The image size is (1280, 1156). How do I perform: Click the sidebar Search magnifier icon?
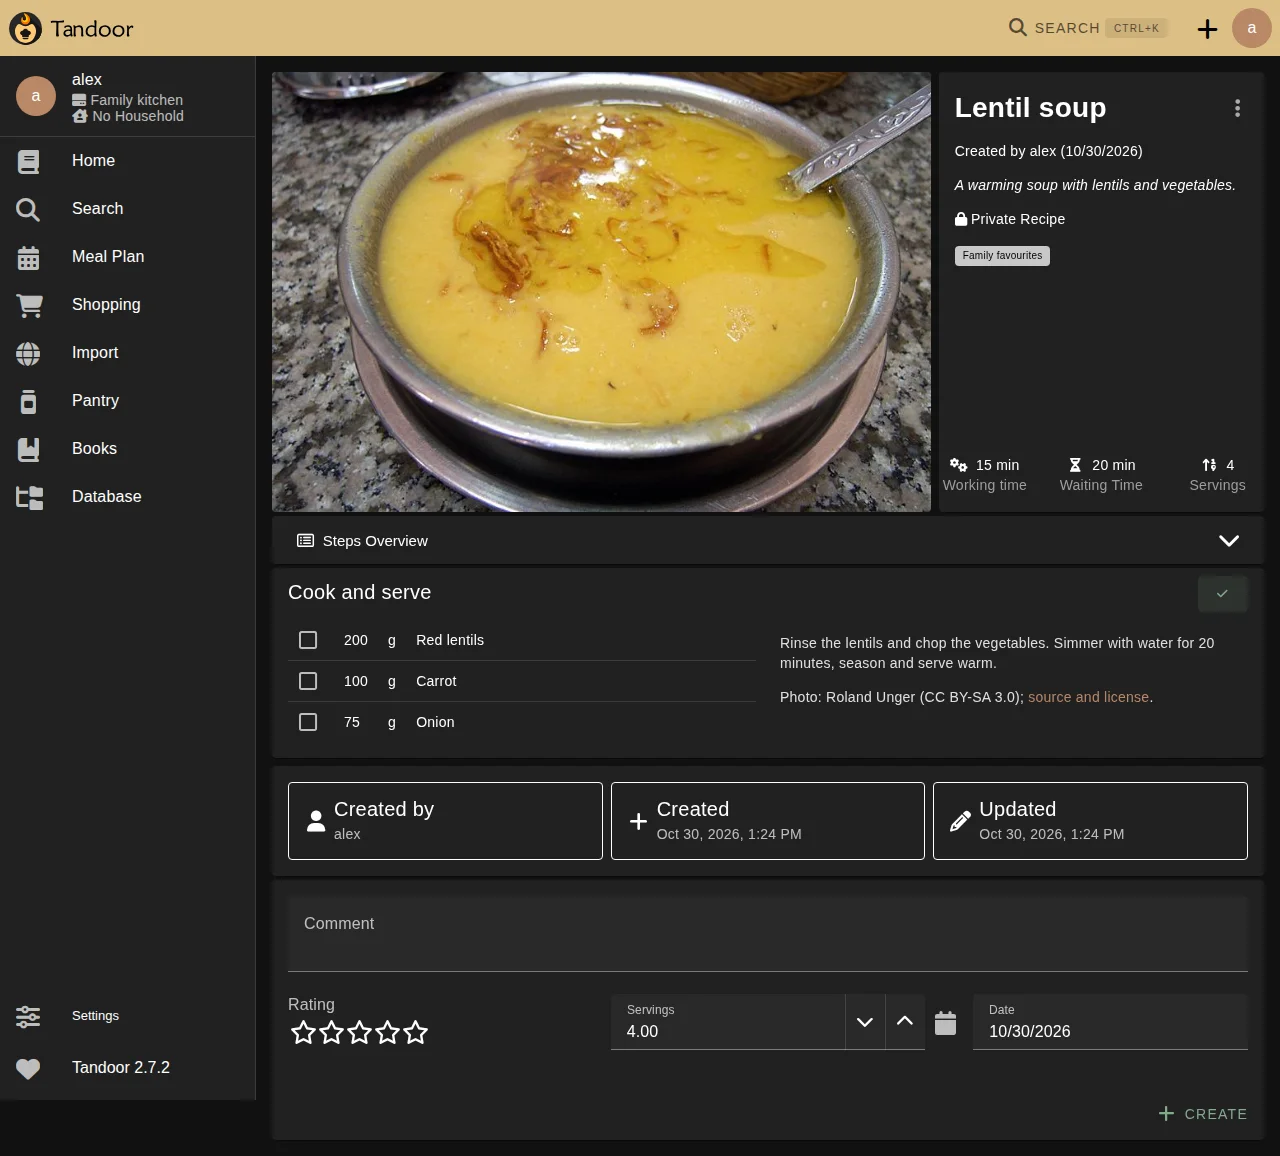pyautogui.click(x=28, y=210)
